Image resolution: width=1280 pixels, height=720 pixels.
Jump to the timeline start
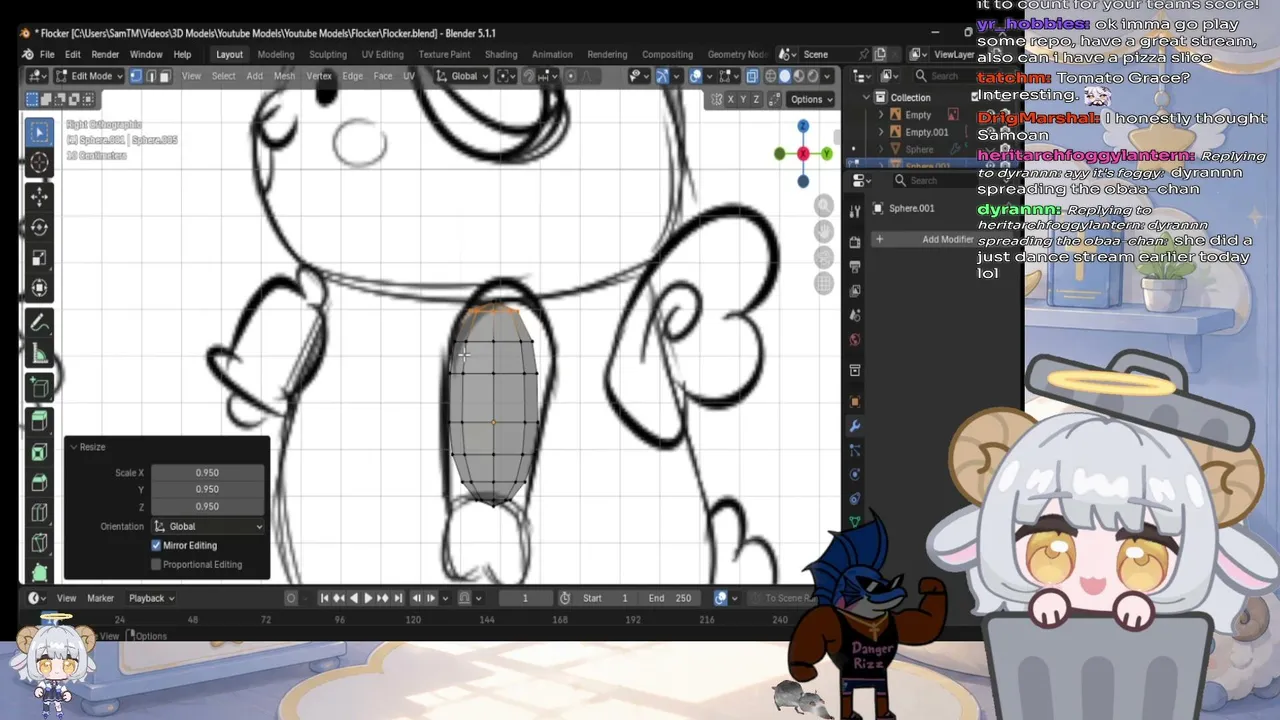coord(324,598)
